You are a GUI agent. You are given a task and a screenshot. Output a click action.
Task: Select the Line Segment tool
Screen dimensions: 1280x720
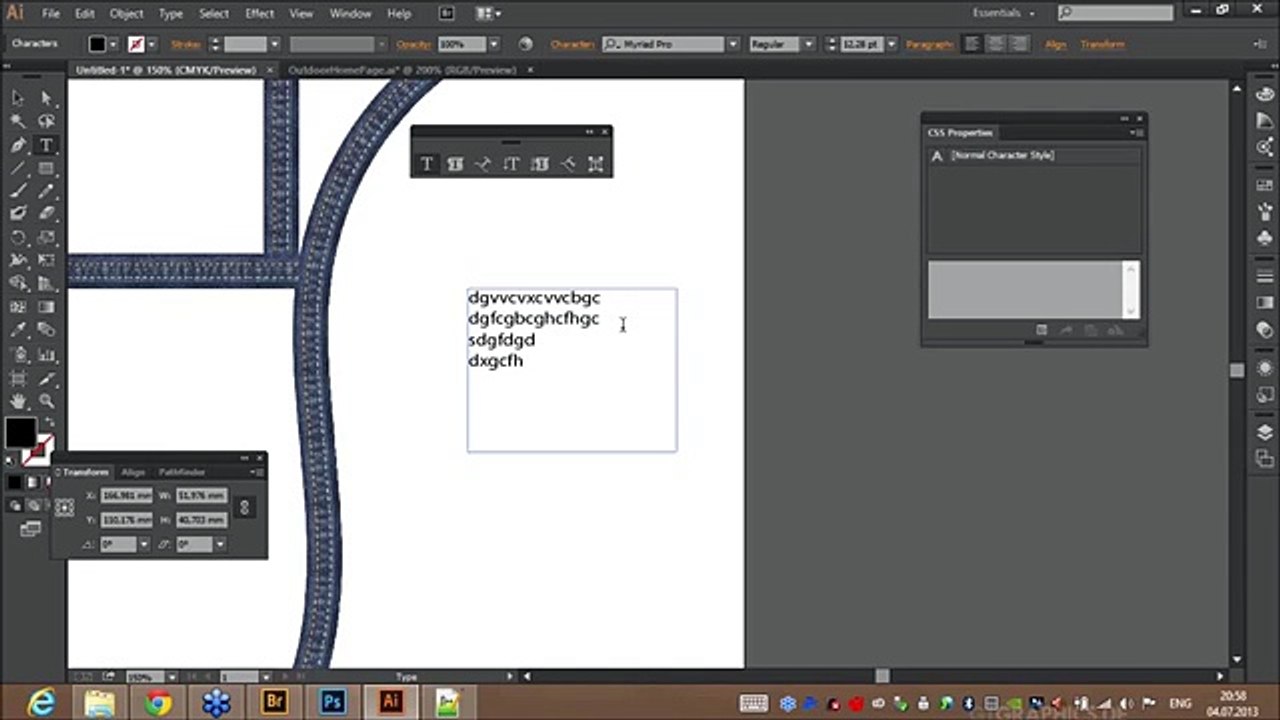coord(18,168)
